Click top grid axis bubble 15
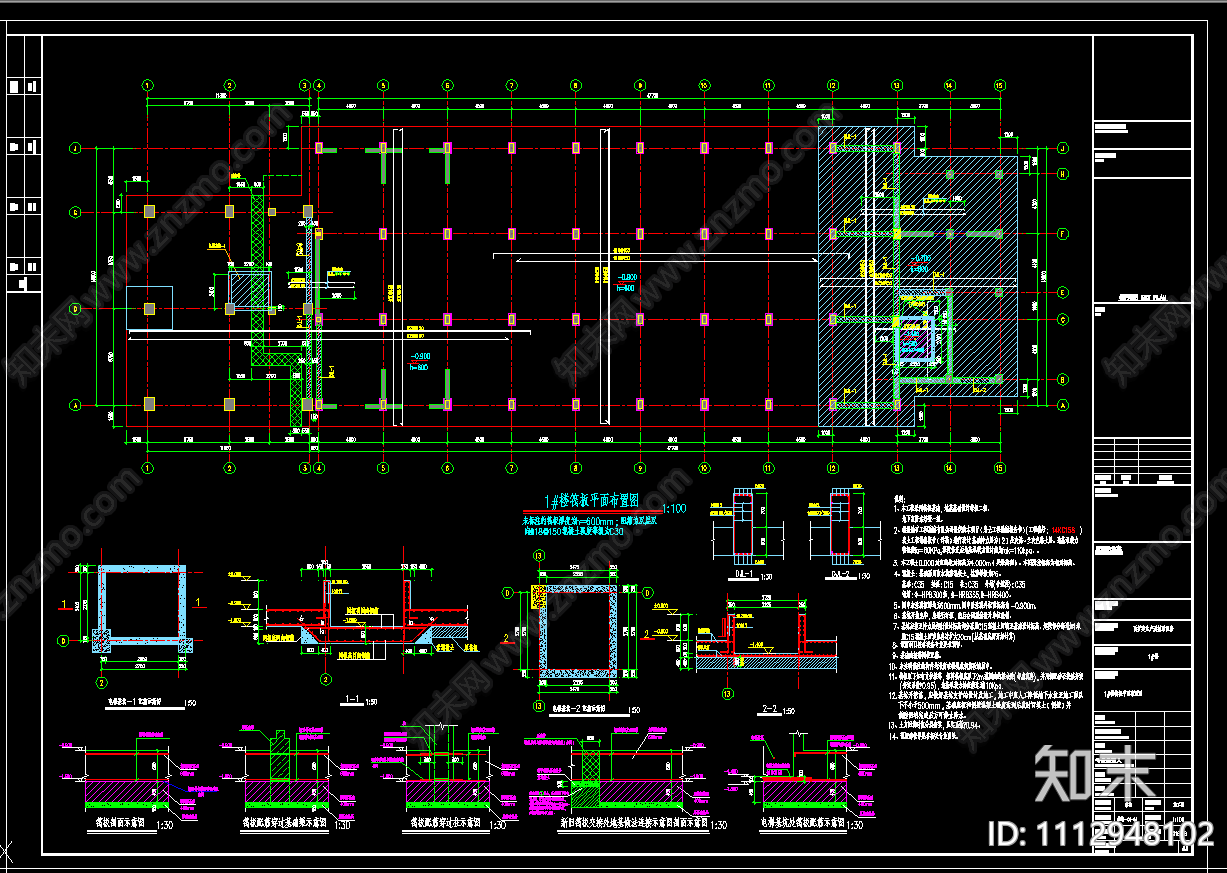 (999, 86)
